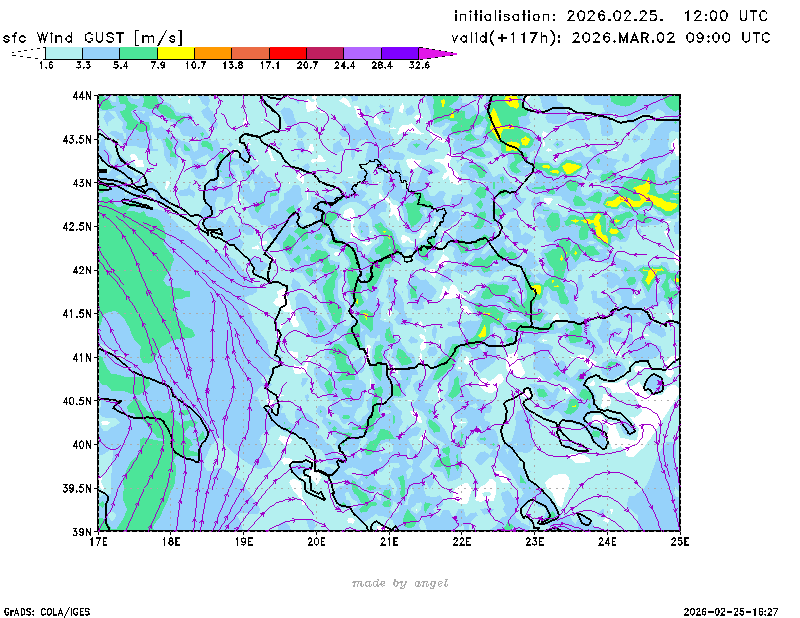The height and width of the screenshot is (618, 800).
Task: Click the bright red legend swatch
Action: [288, 52]
